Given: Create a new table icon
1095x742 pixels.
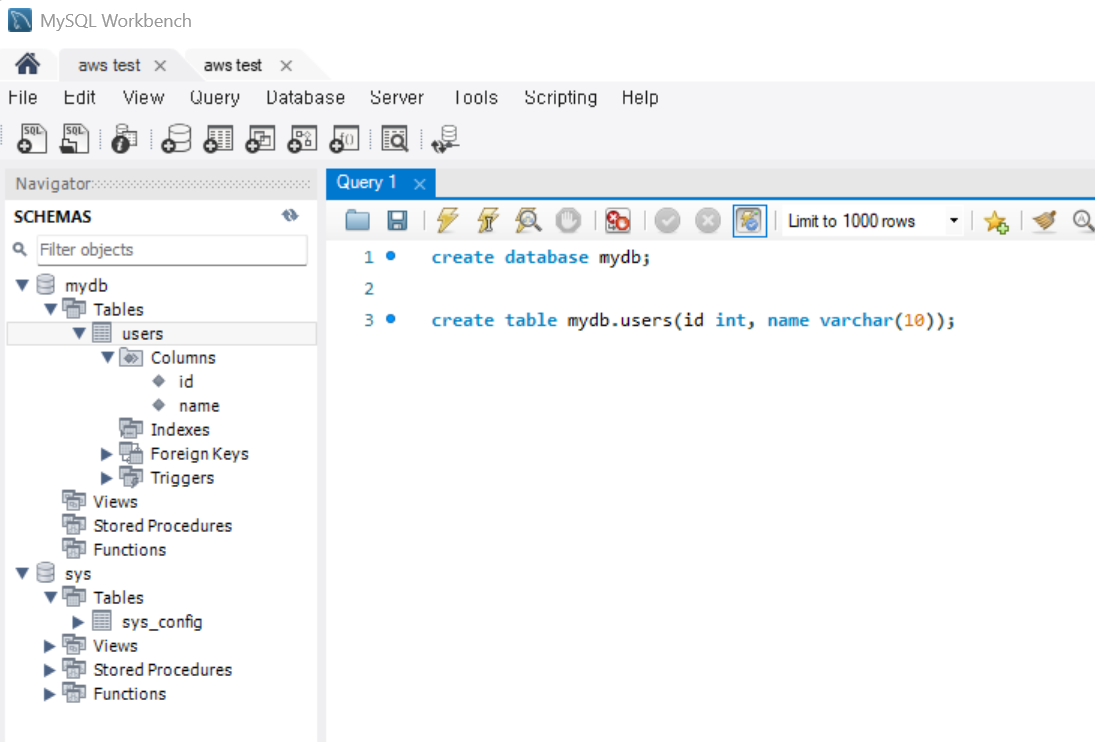Looking at the screenshot, I should 218,139.
